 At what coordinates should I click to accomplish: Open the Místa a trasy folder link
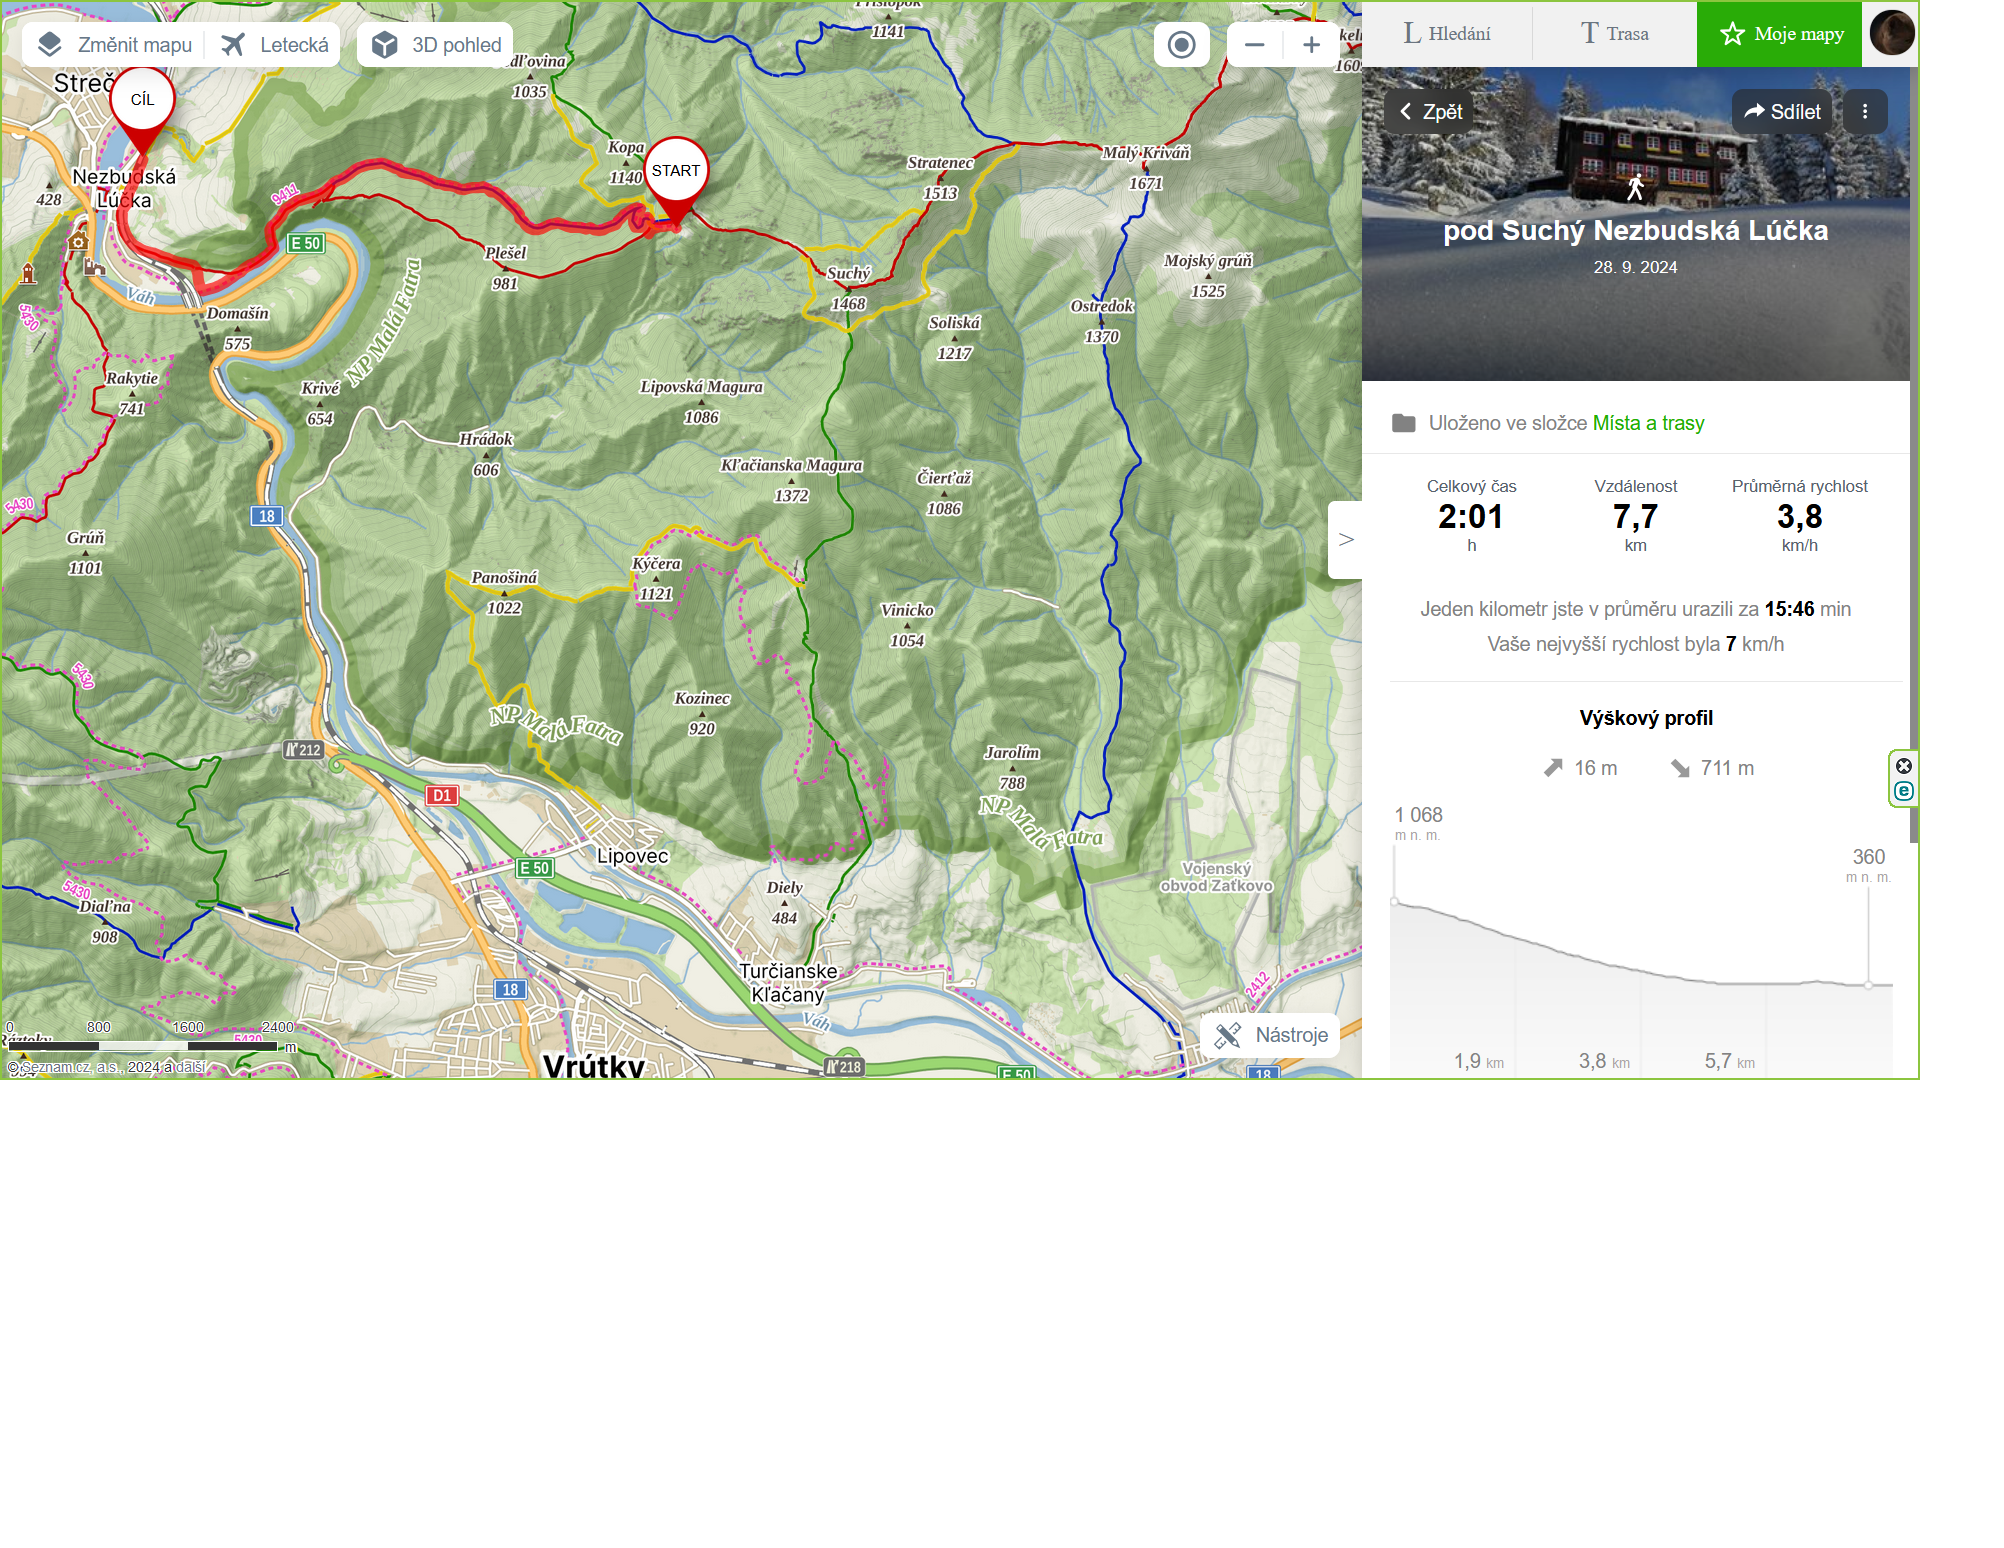(x=1648, y=423)
